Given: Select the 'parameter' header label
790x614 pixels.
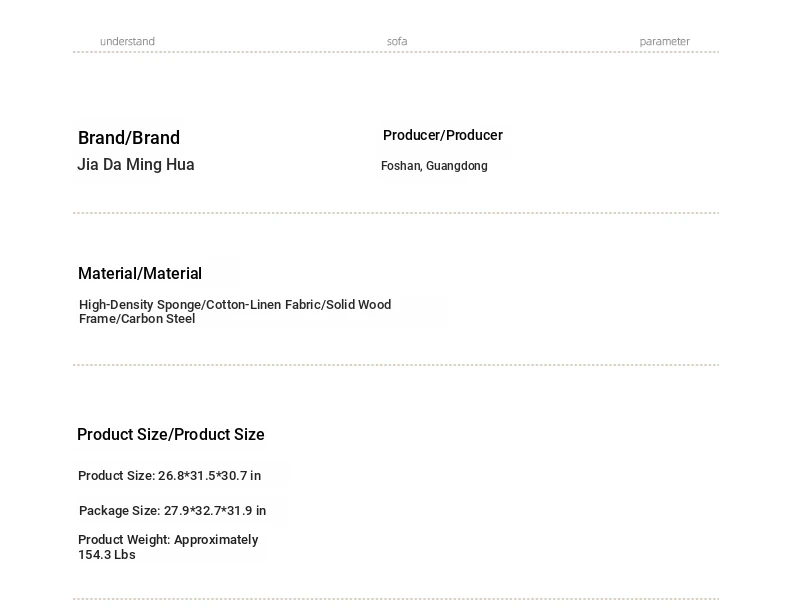Looking at the screenshot, I should [x=664, y=41].
